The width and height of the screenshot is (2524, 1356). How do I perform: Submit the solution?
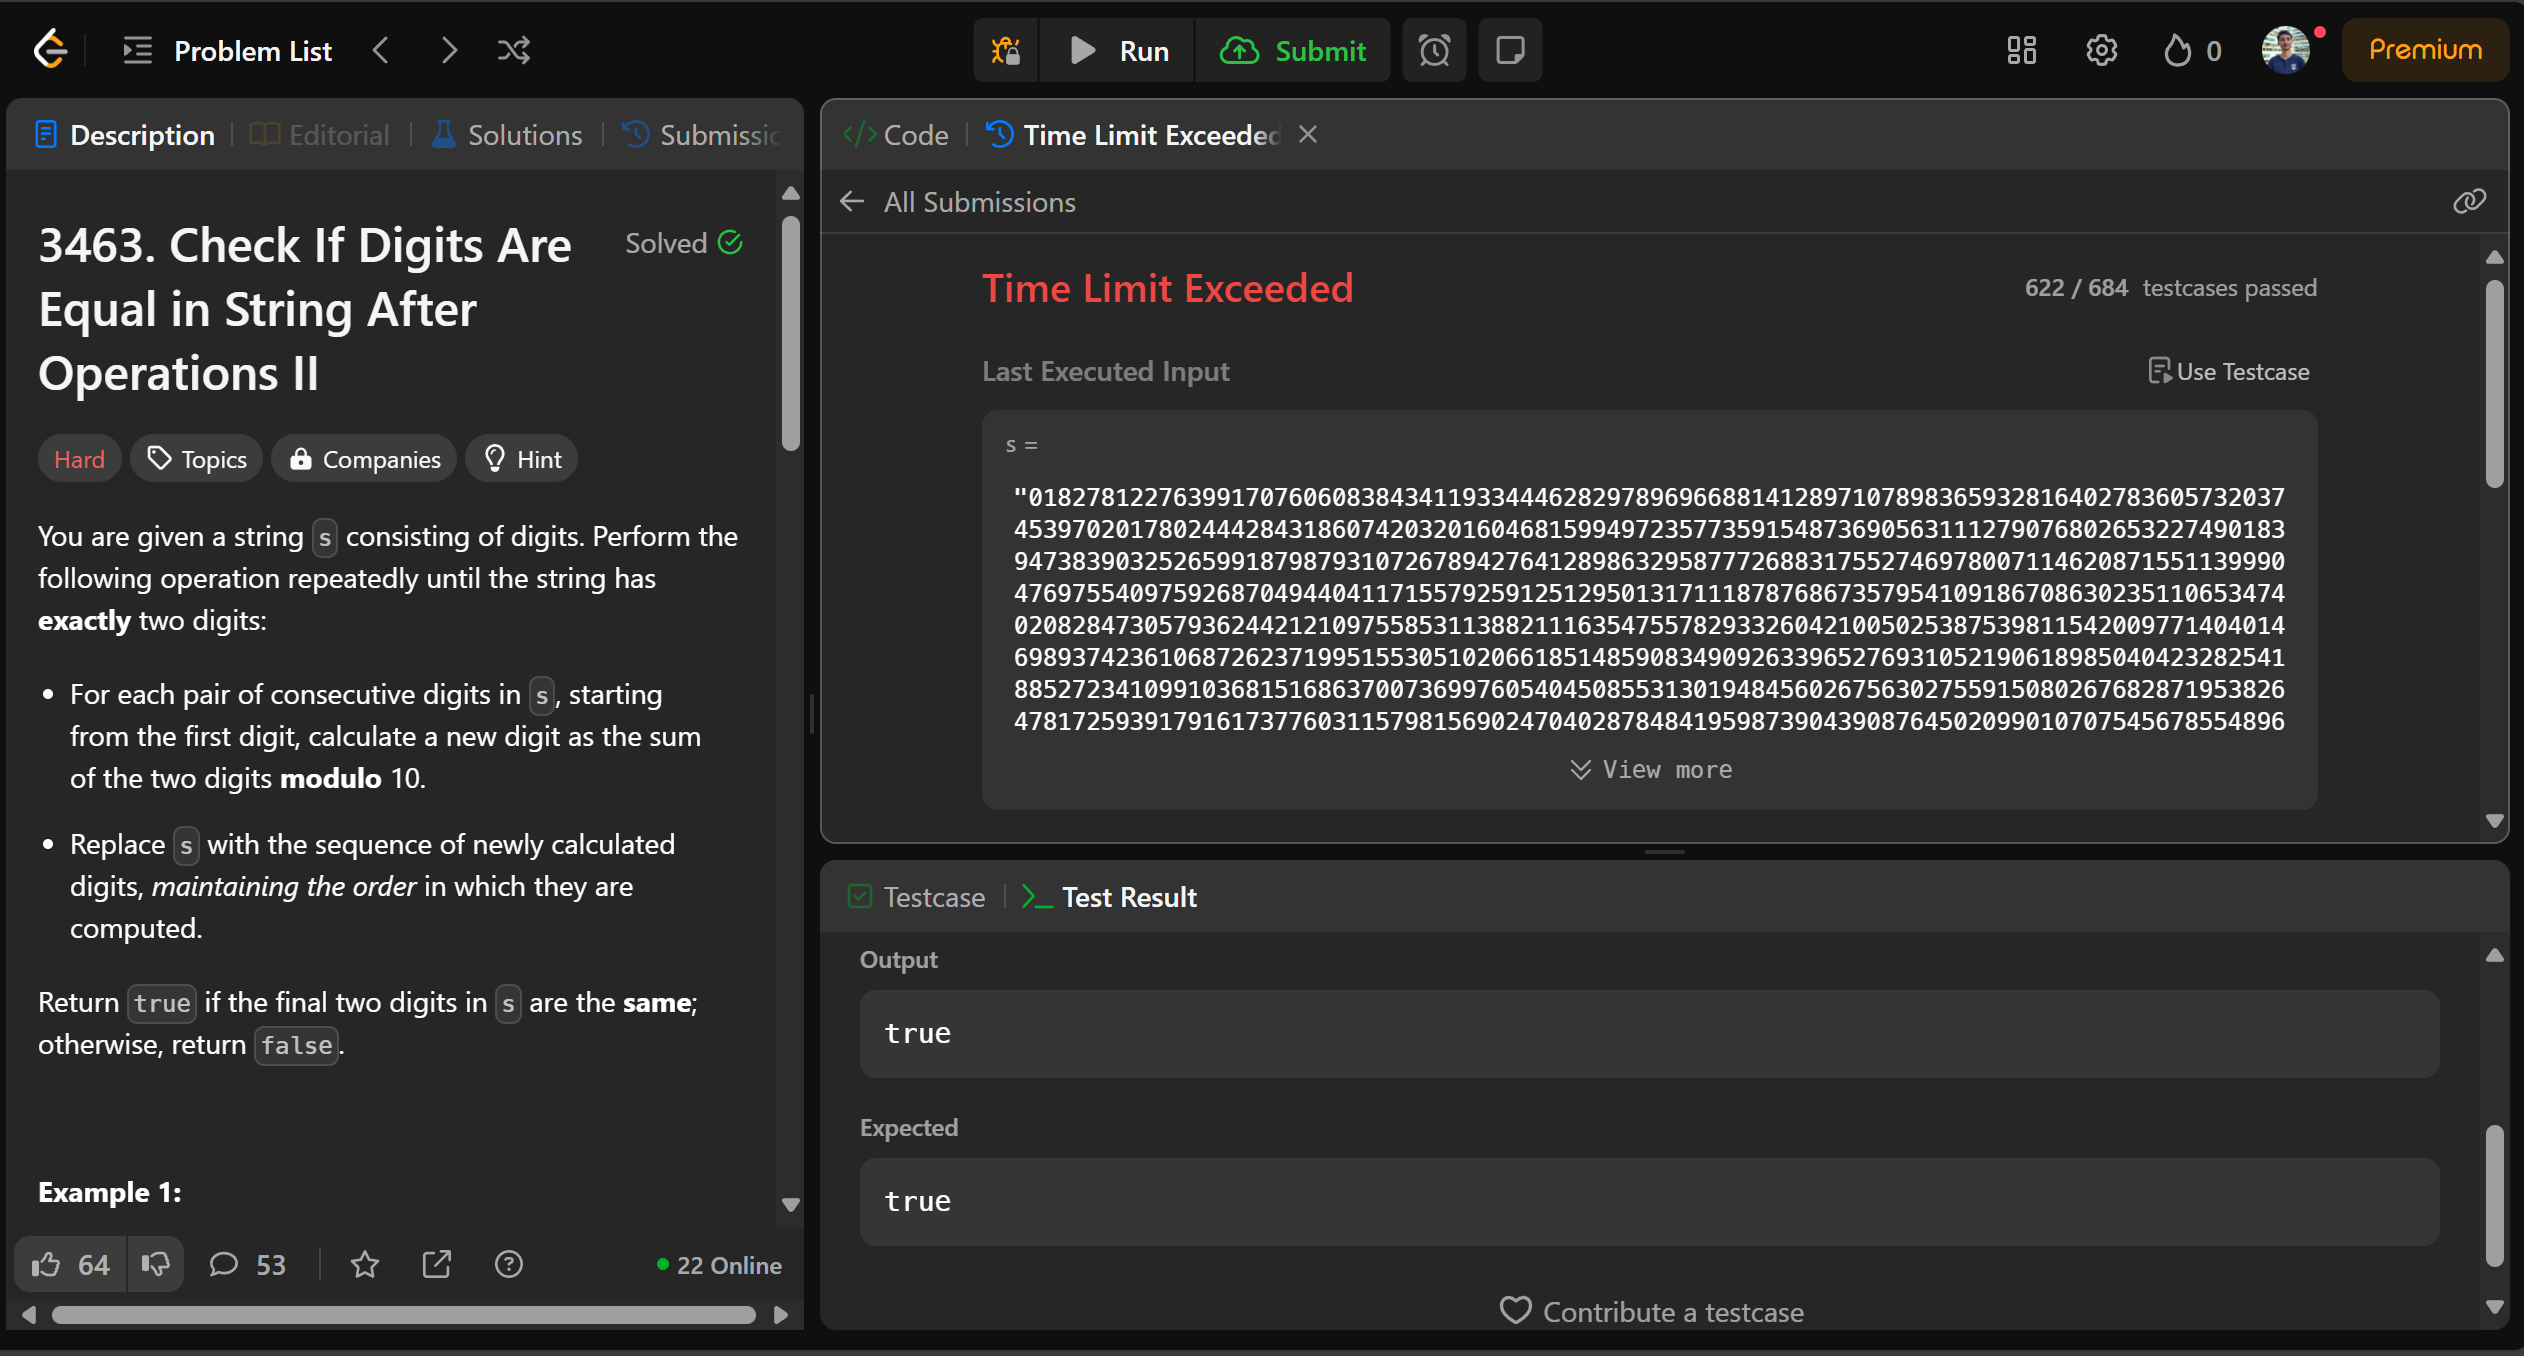[x=1293, y=50]
